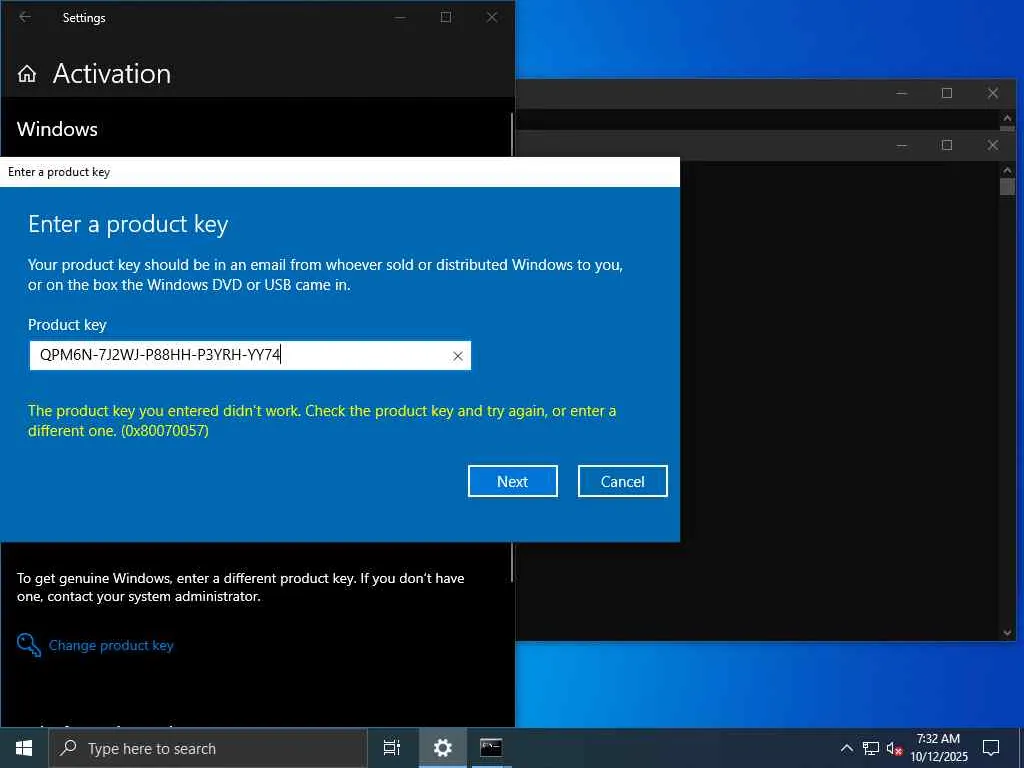Click the 'Windows' section heading
This screenshot has width=1024, height=768.
point(57,129)
